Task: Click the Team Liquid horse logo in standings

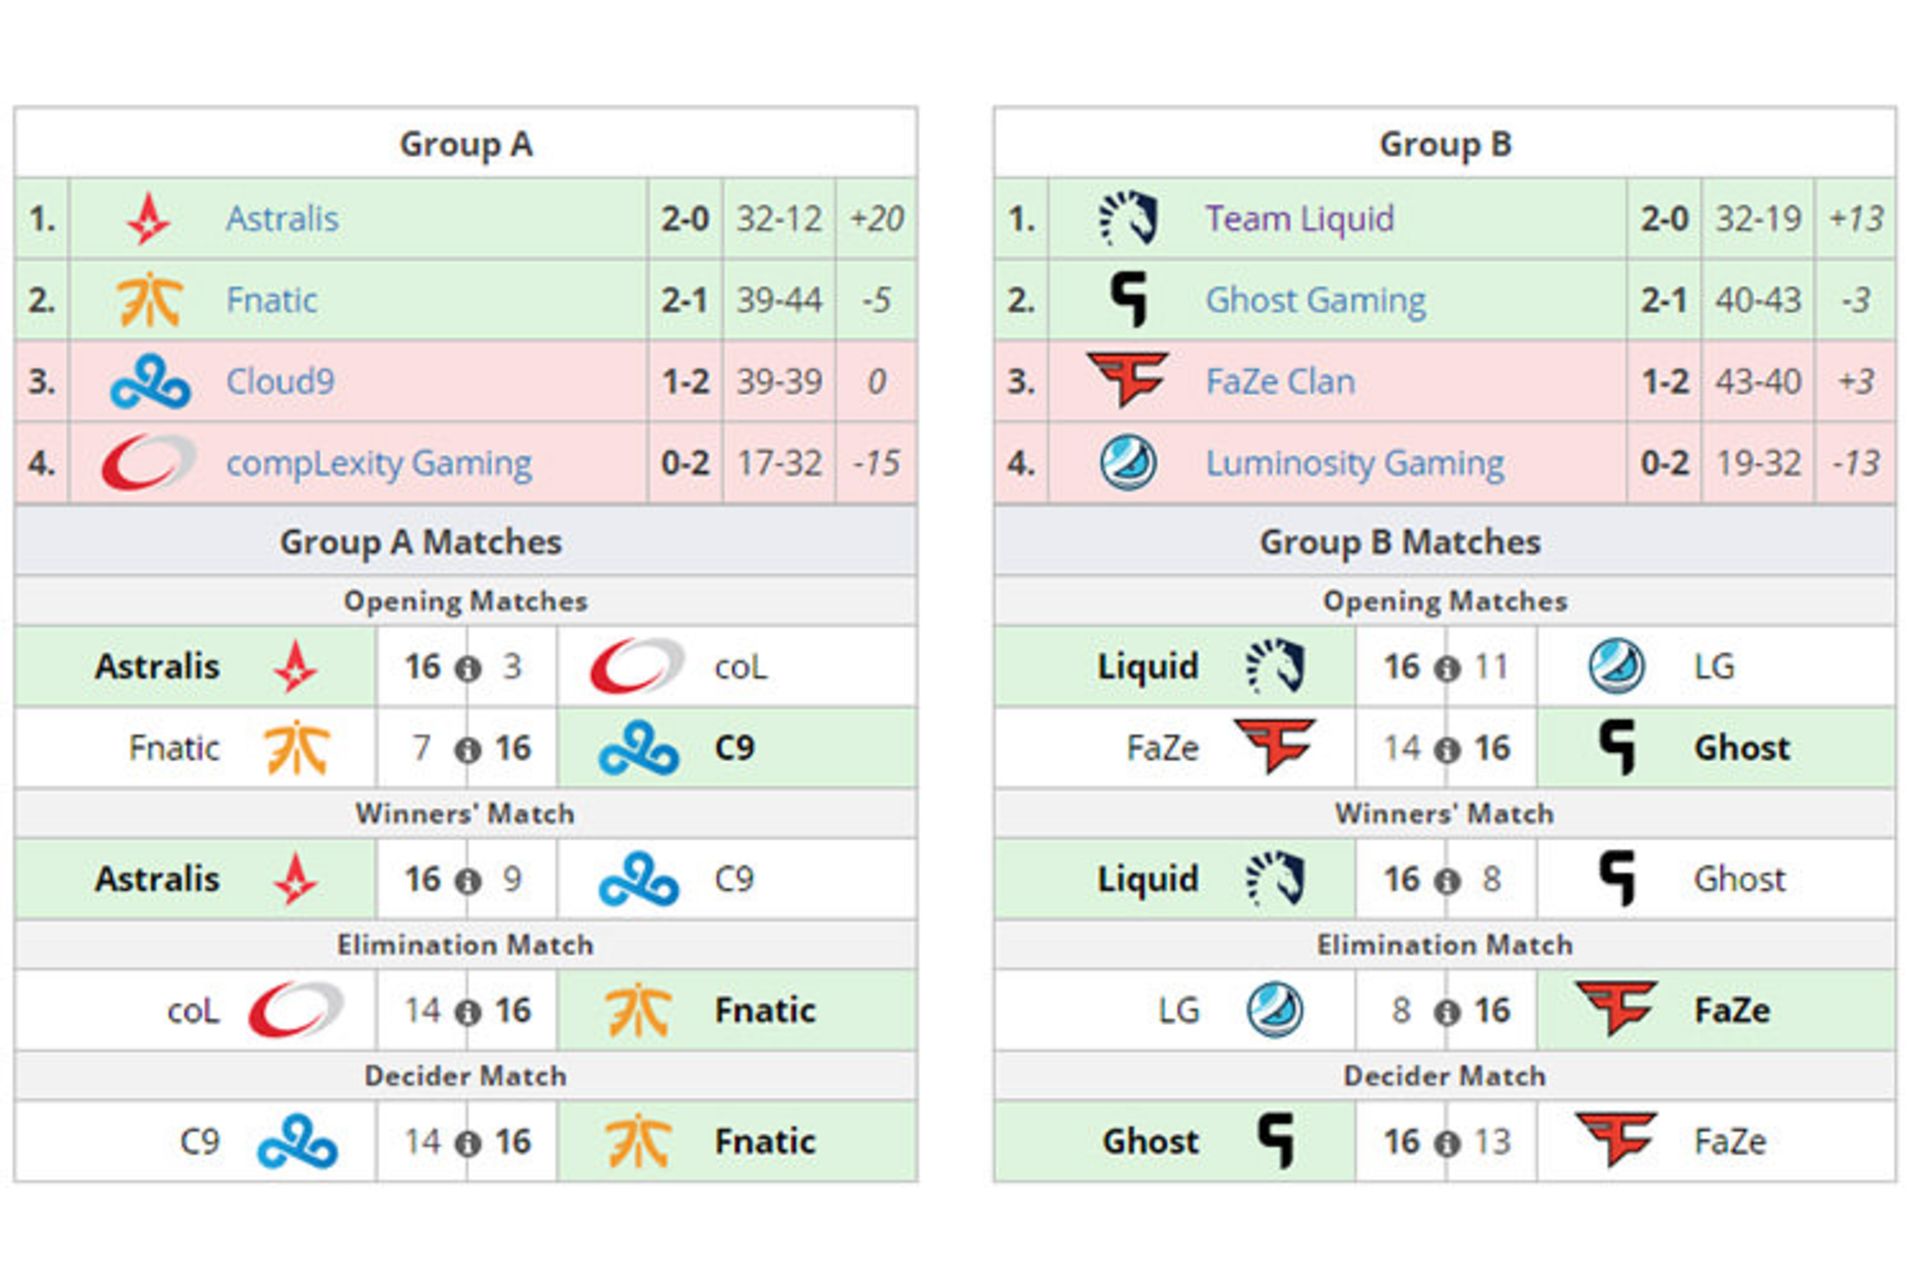Action: (1129, 219)
